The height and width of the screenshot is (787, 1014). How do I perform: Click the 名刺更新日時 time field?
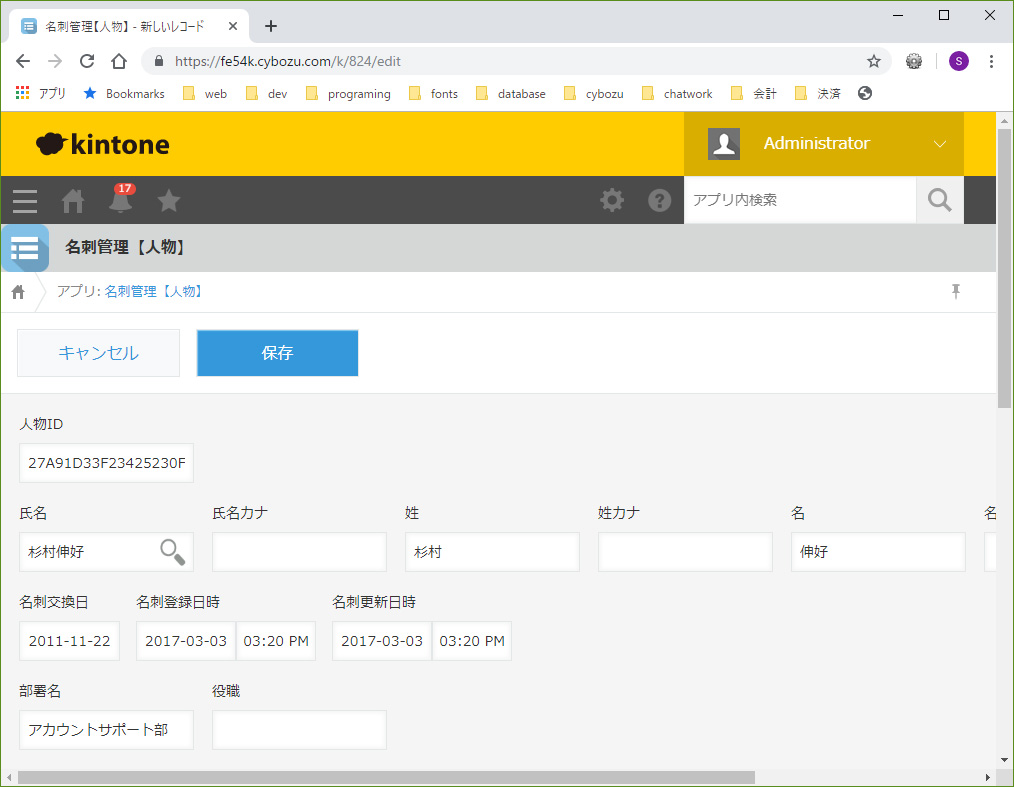pos(472,641)
